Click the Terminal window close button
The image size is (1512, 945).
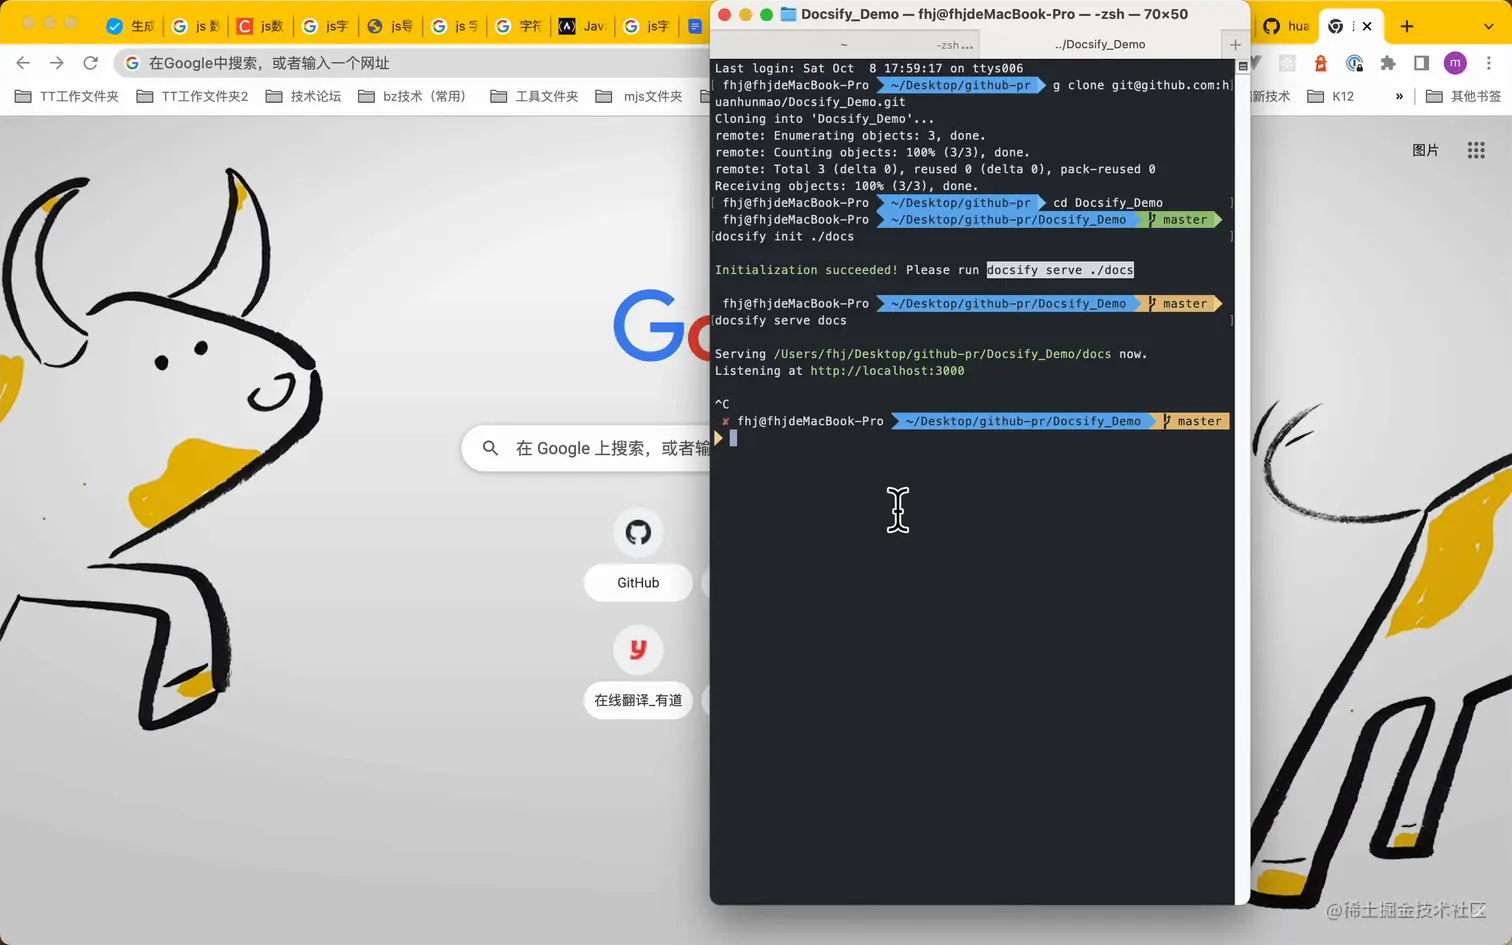pos(725,14)
